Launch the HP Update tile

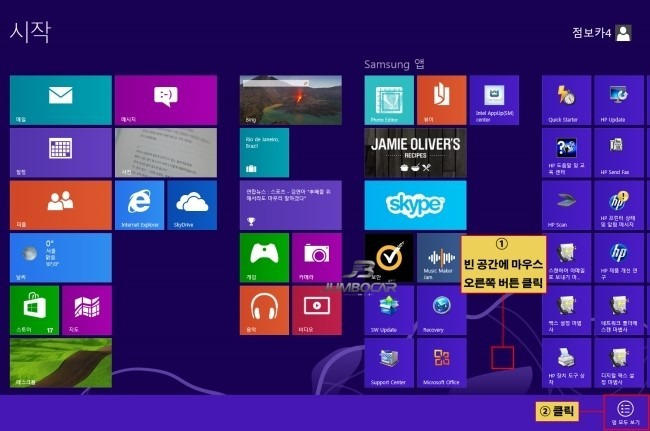pyautogui.click(x=619, y=100)
